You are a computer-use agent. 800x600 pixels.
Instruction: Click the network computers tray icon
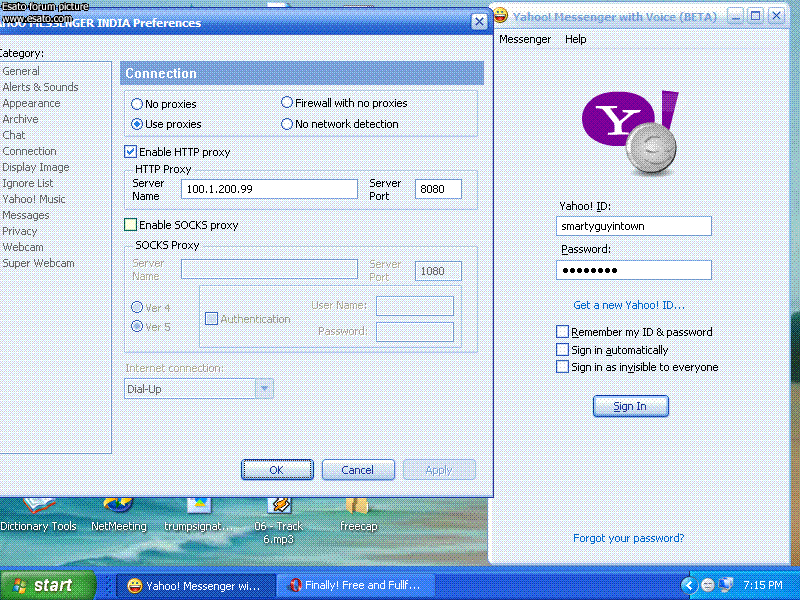[x=726, y=585]
